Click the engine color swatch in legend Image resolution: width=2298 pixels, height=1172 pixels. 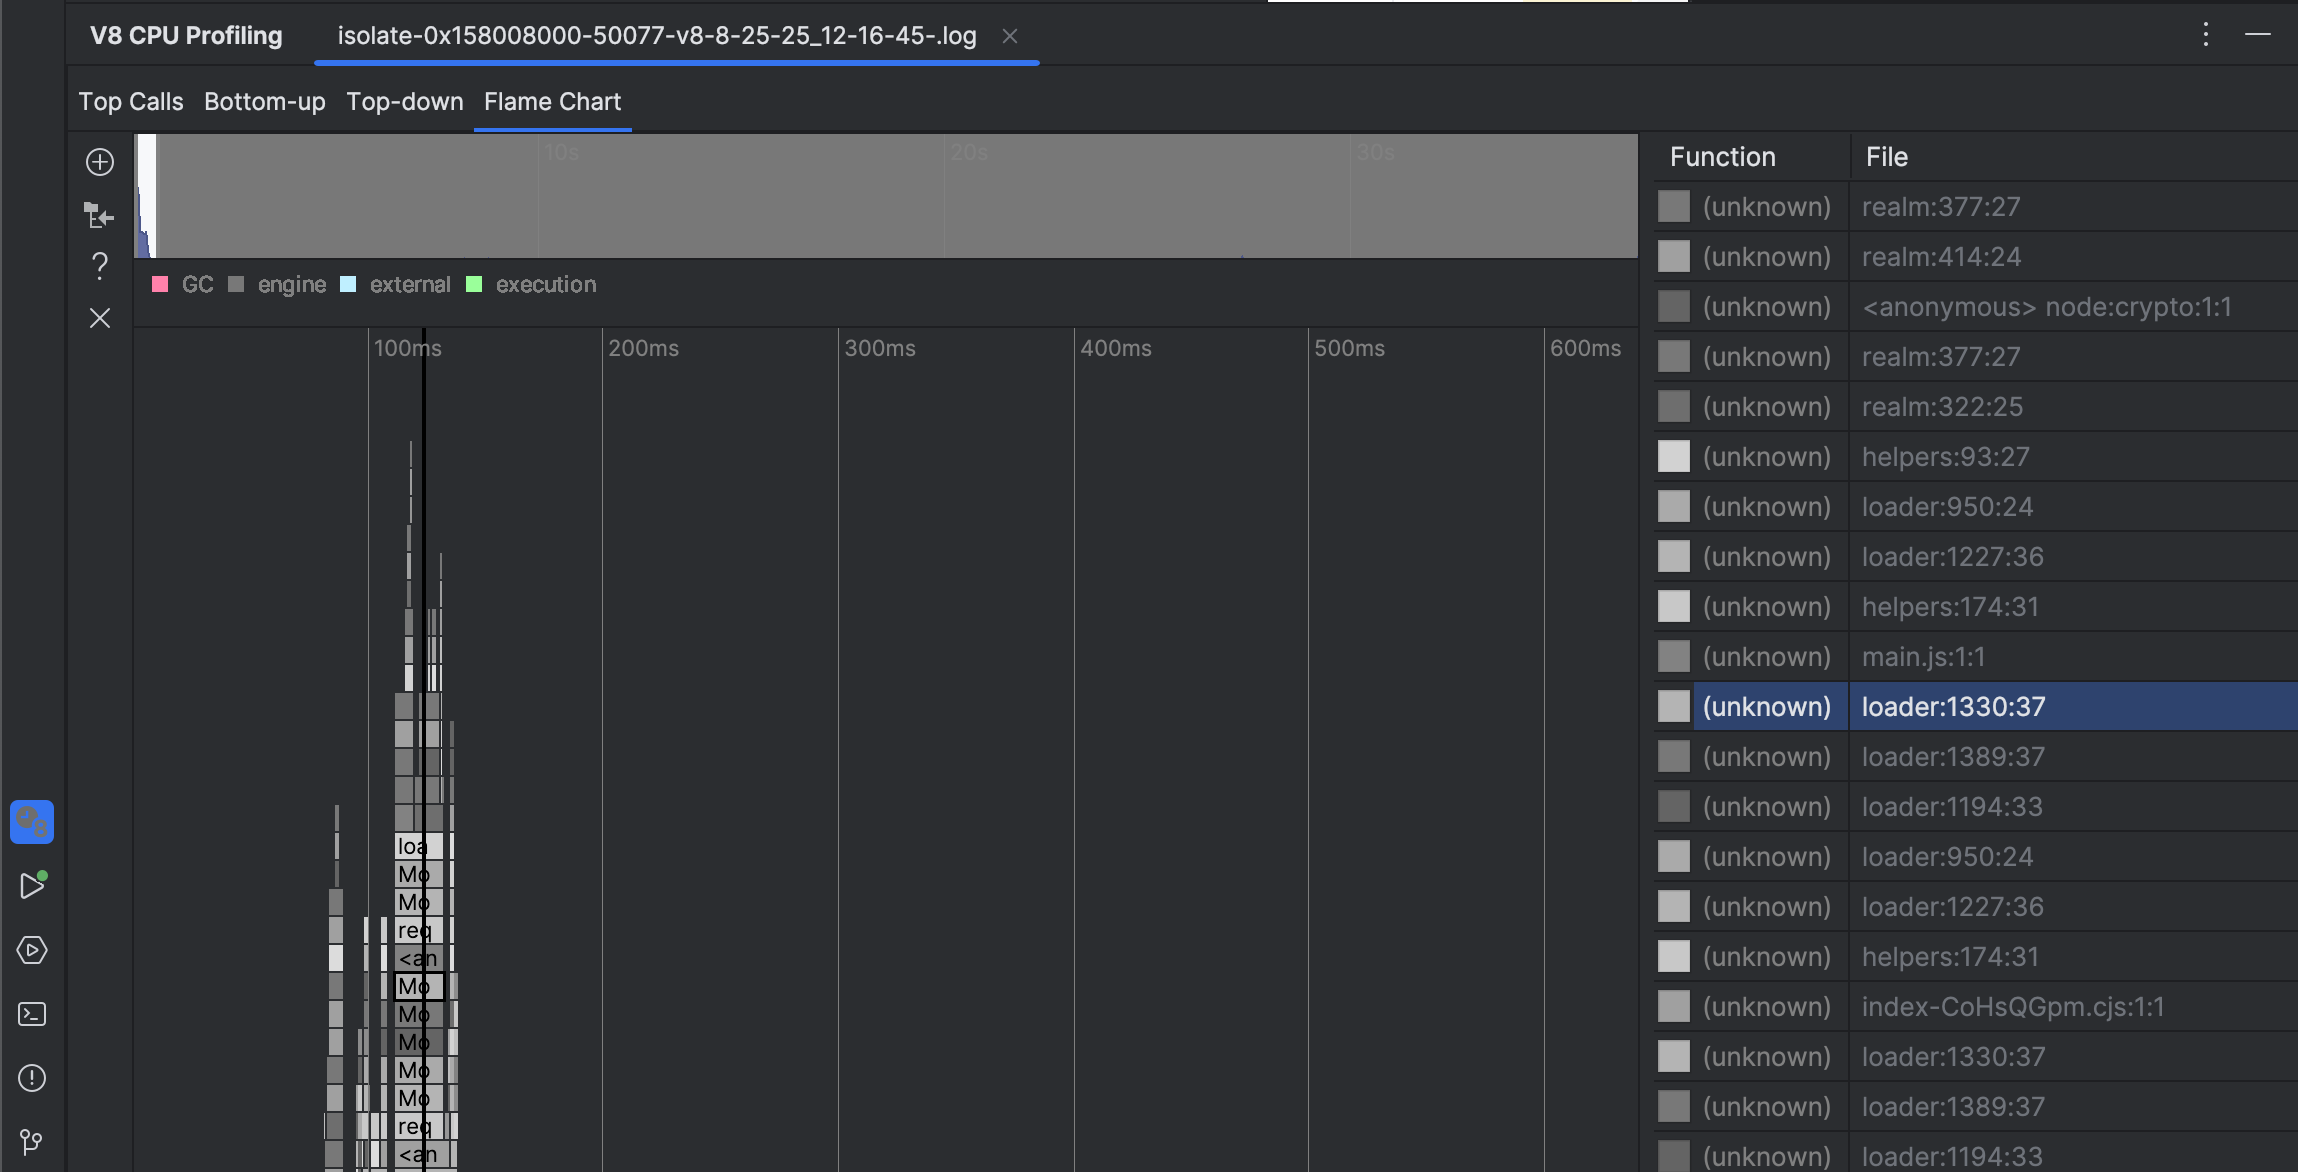237,284
